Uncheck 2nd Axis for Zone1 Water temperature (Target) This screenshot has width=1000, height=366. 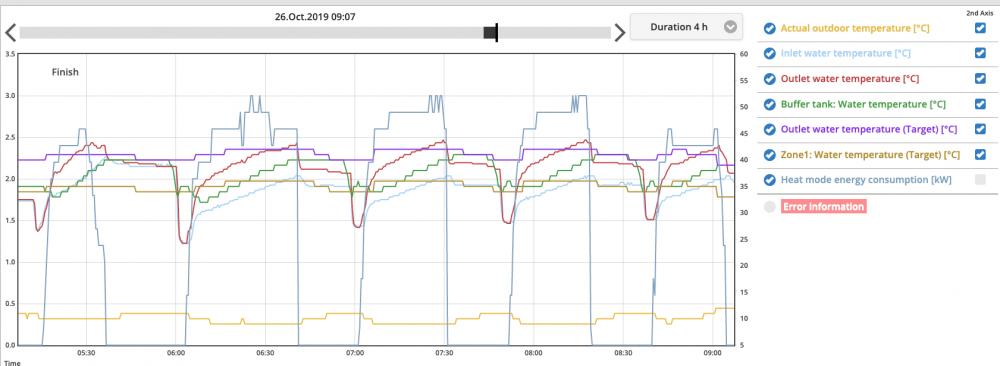pos(980,154)
